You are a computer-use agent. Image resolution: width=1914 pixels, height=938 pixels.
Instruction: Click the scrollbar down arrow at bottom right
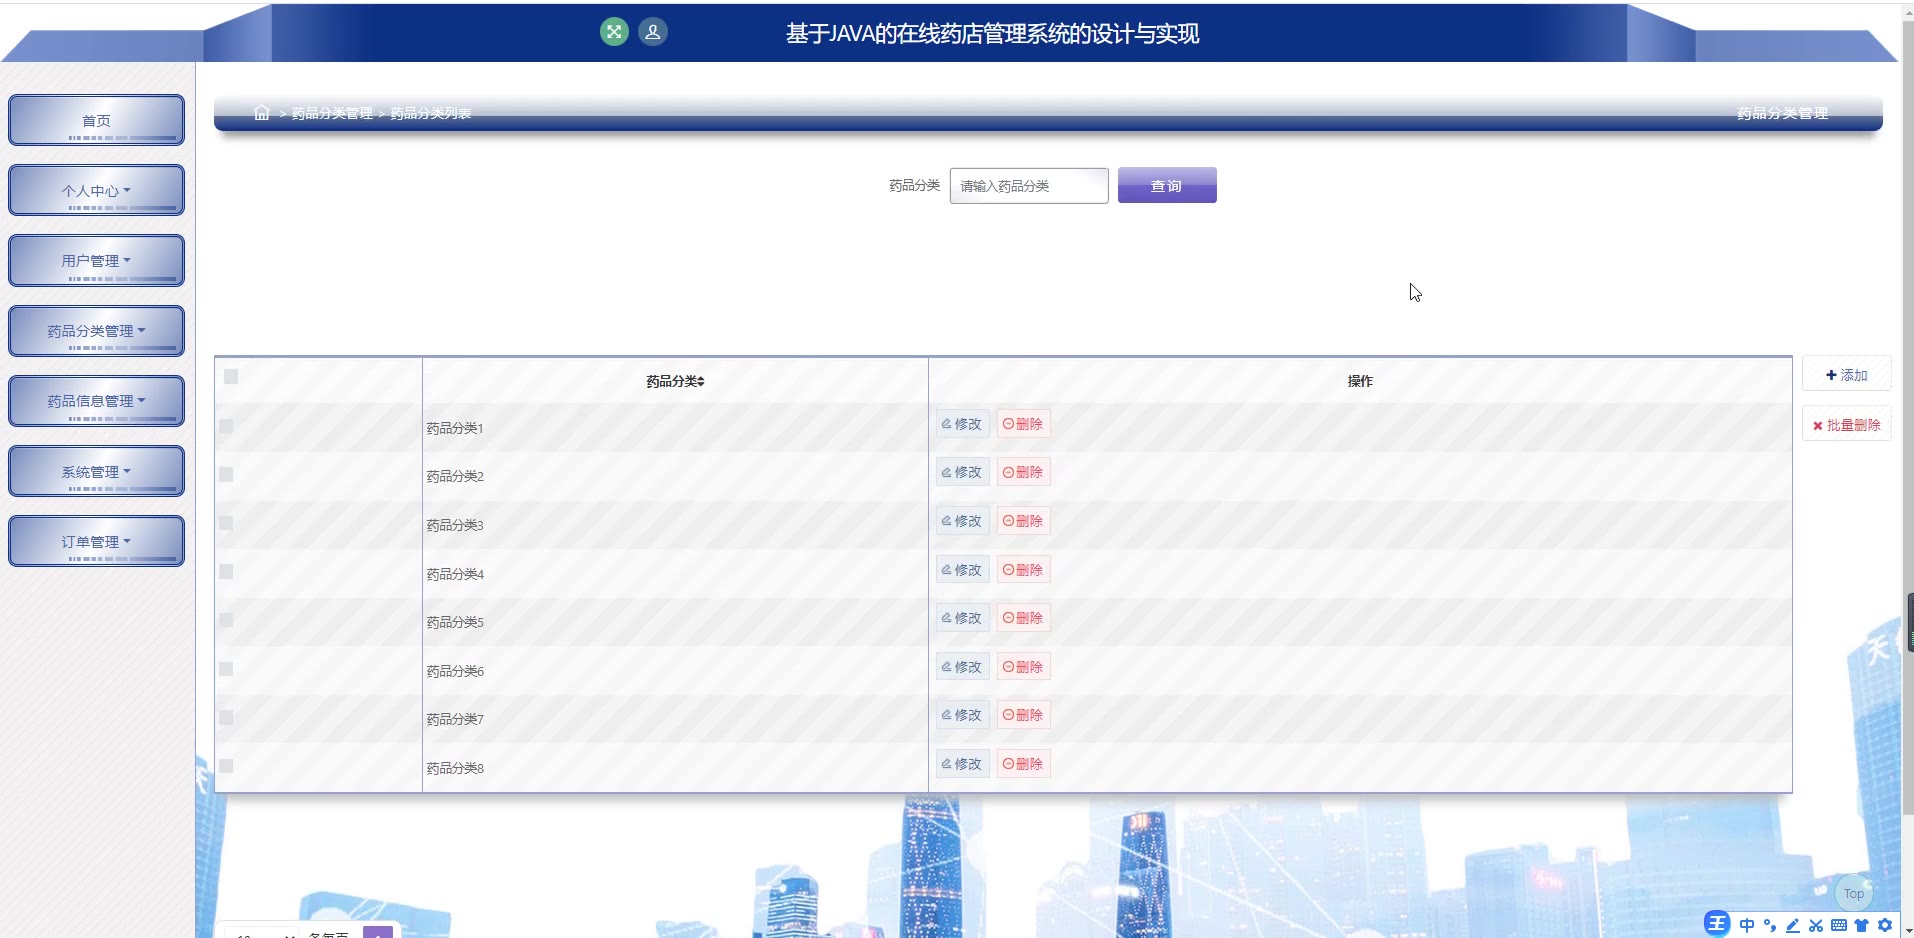1907,929
